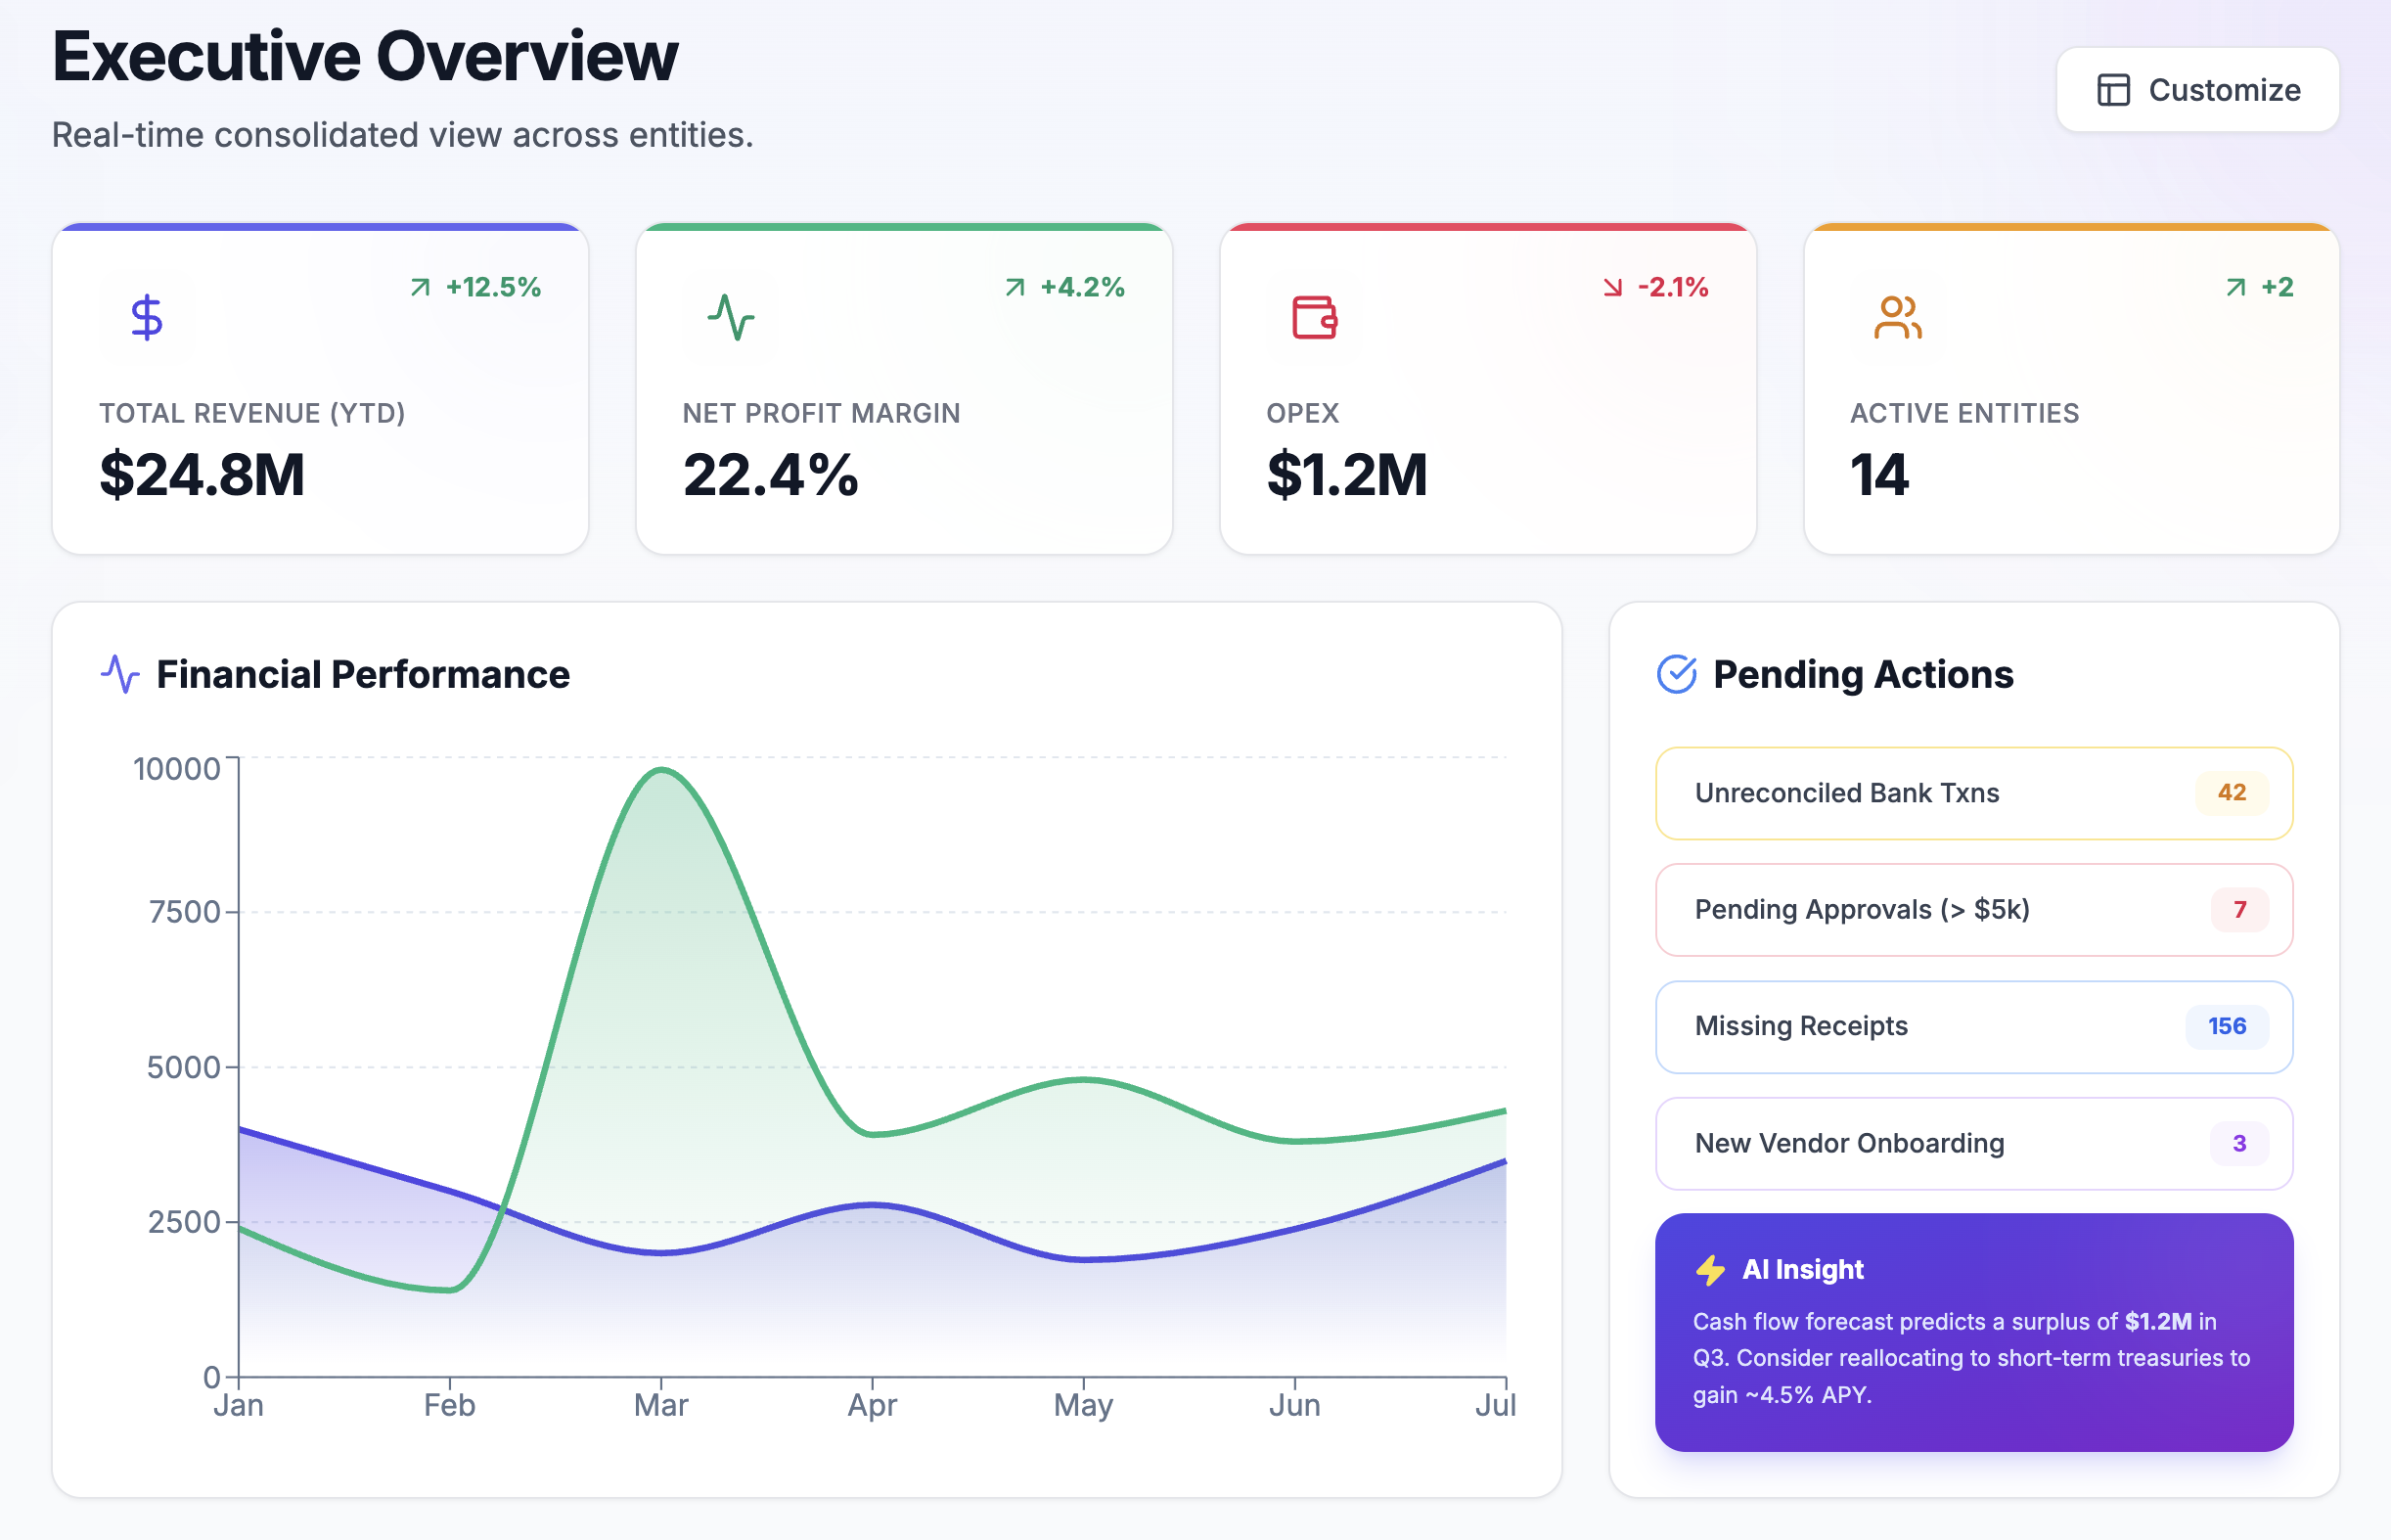Click the checkmark circle icon by Pending Actions
Screen dimensions: 2391x1540
coord(1677,674)
